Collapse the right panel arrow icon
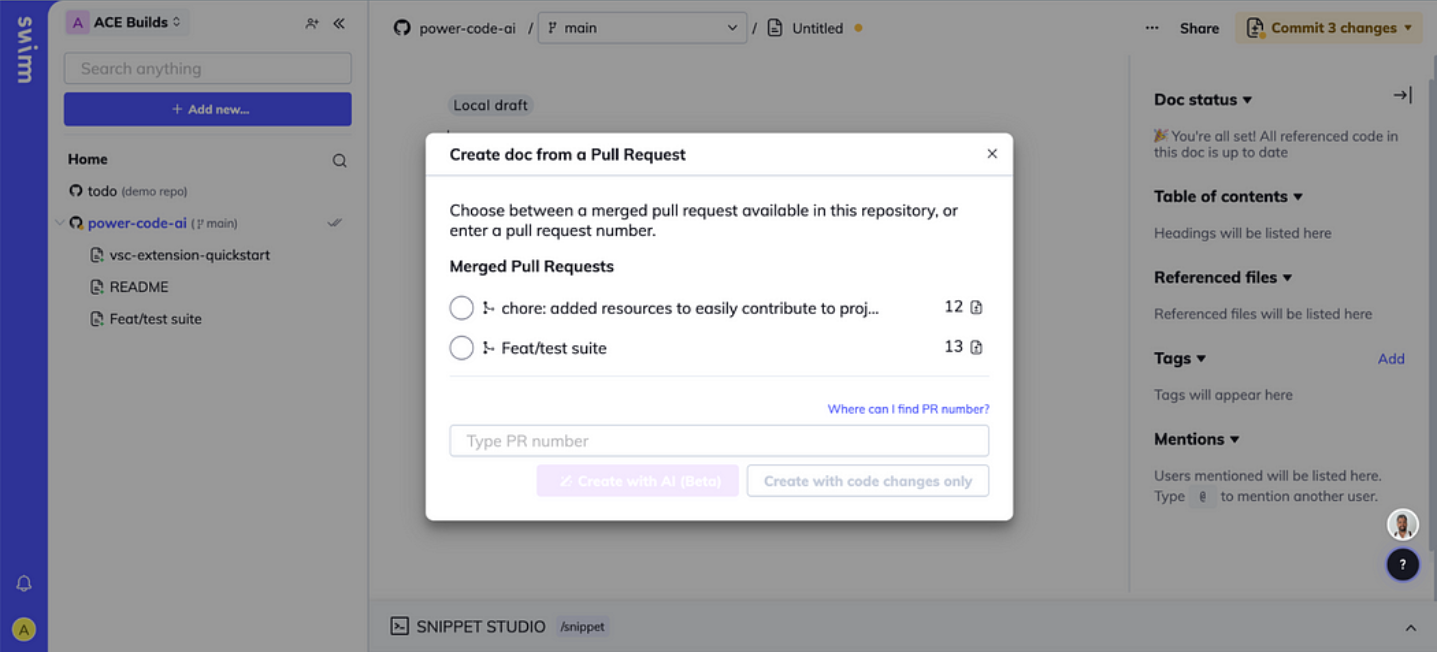 (x=1402, y=95)
